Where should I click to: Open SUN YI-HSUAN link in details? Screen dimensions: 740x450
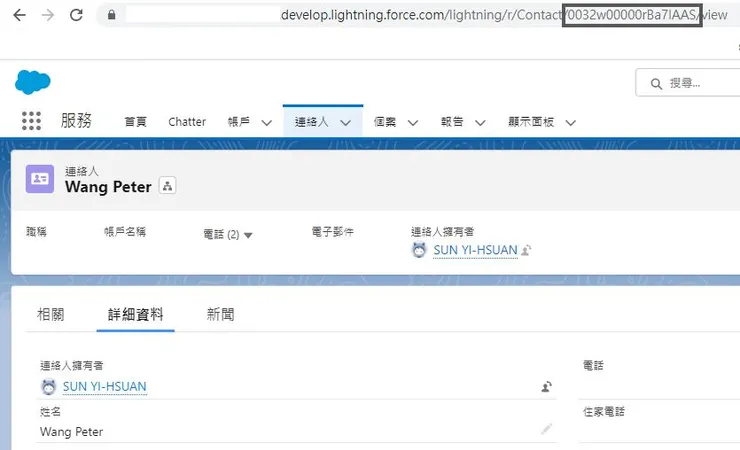pos(105,387)
